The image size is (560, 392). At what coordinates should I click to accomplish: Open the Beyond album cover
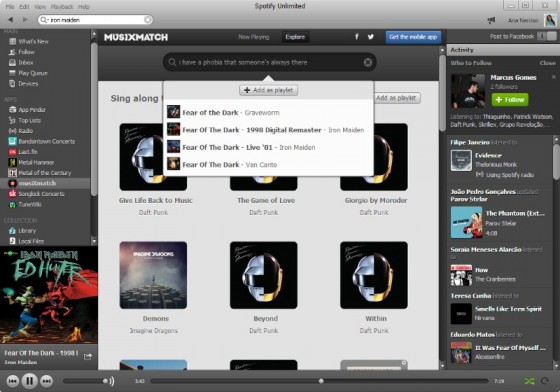click(264, 275)
